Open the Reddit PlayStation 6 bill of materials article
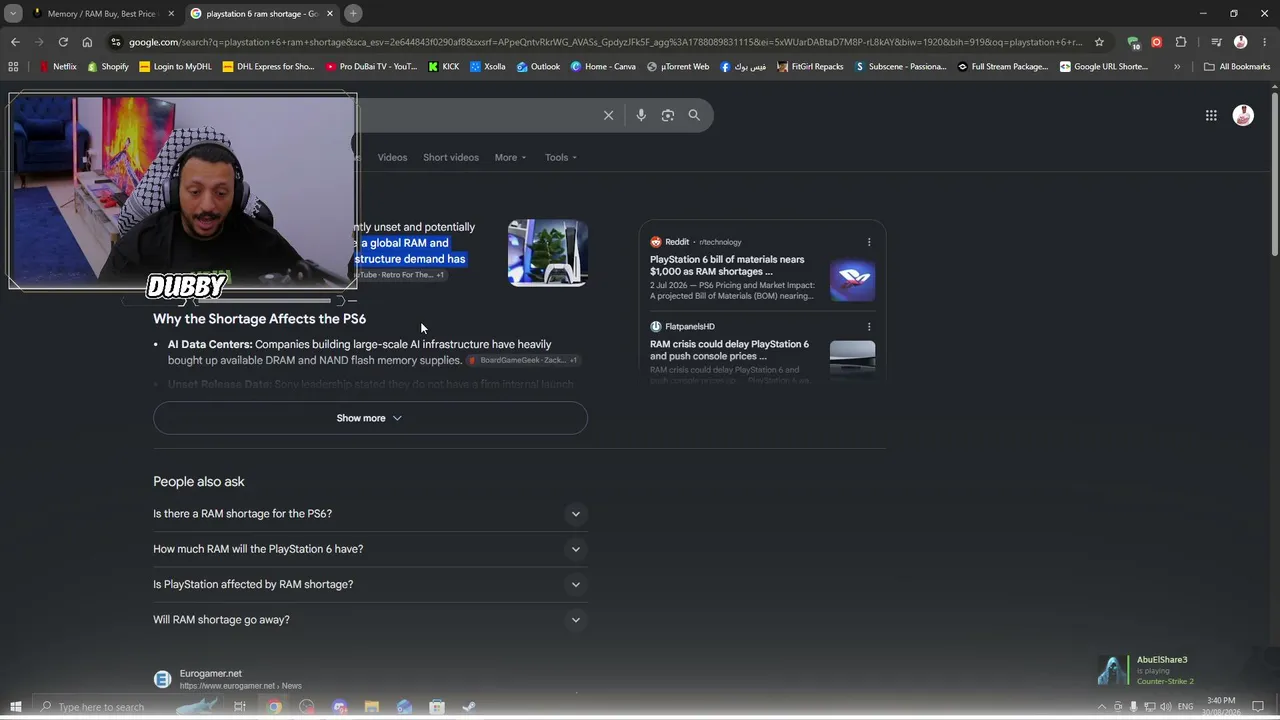The height and width of the screenshot is (720, 1280). tap(727, 265)
